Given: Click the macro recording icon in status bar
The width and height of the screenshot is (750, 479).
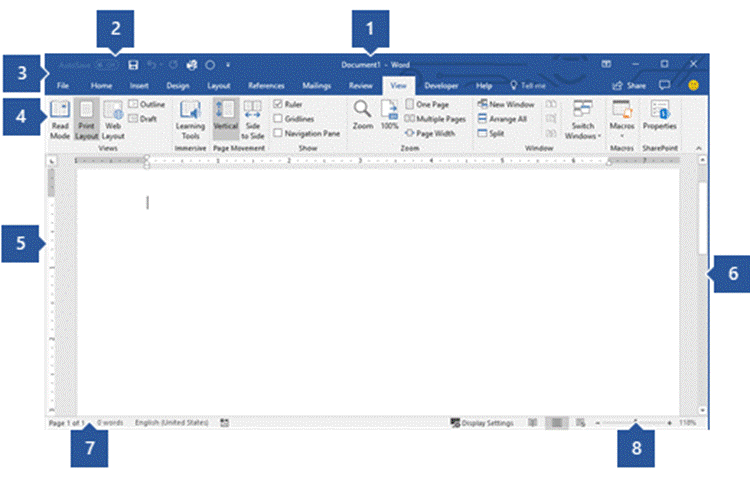Looking at the screenshot, I should (224, 423).
